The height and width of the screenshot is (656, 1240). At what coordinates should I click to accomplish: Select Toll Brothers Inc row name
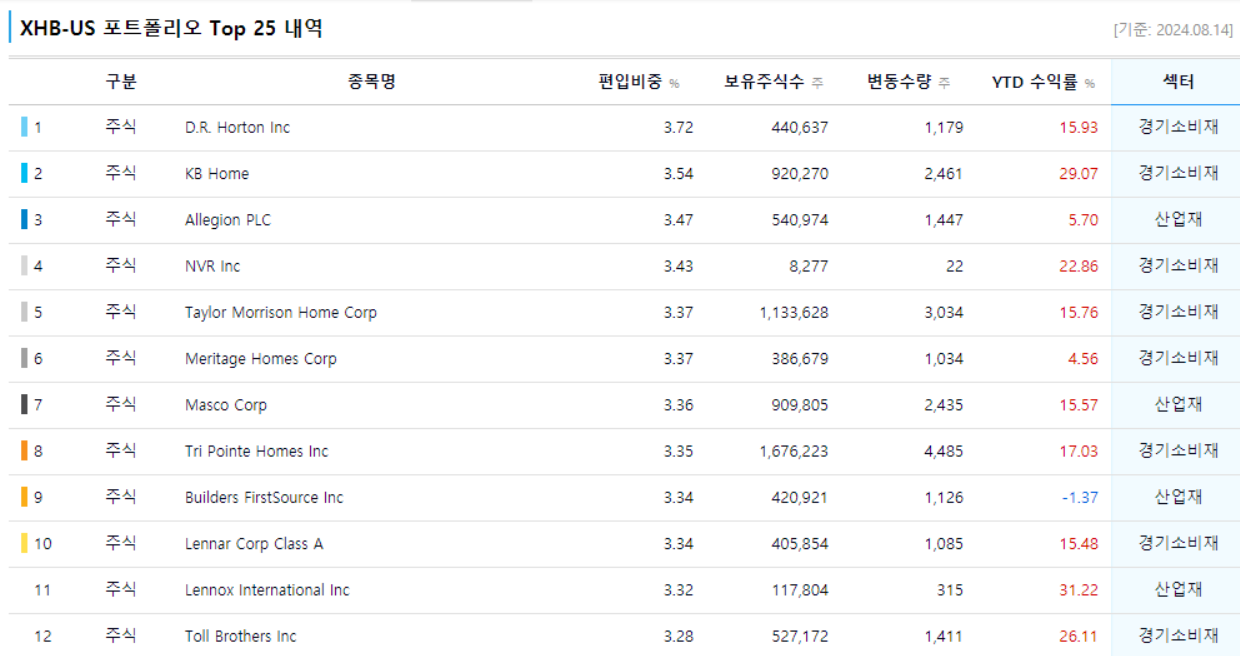pyautogui.click(x=241, y=636)
